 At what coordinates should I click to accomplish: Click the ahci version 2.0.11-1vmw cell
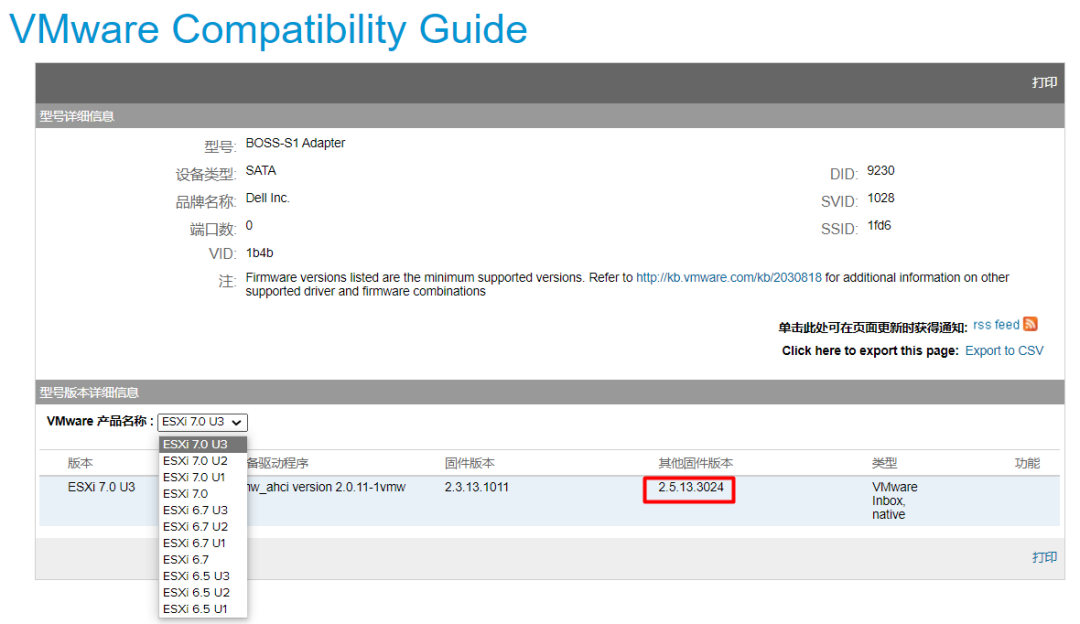coord(326,488)
